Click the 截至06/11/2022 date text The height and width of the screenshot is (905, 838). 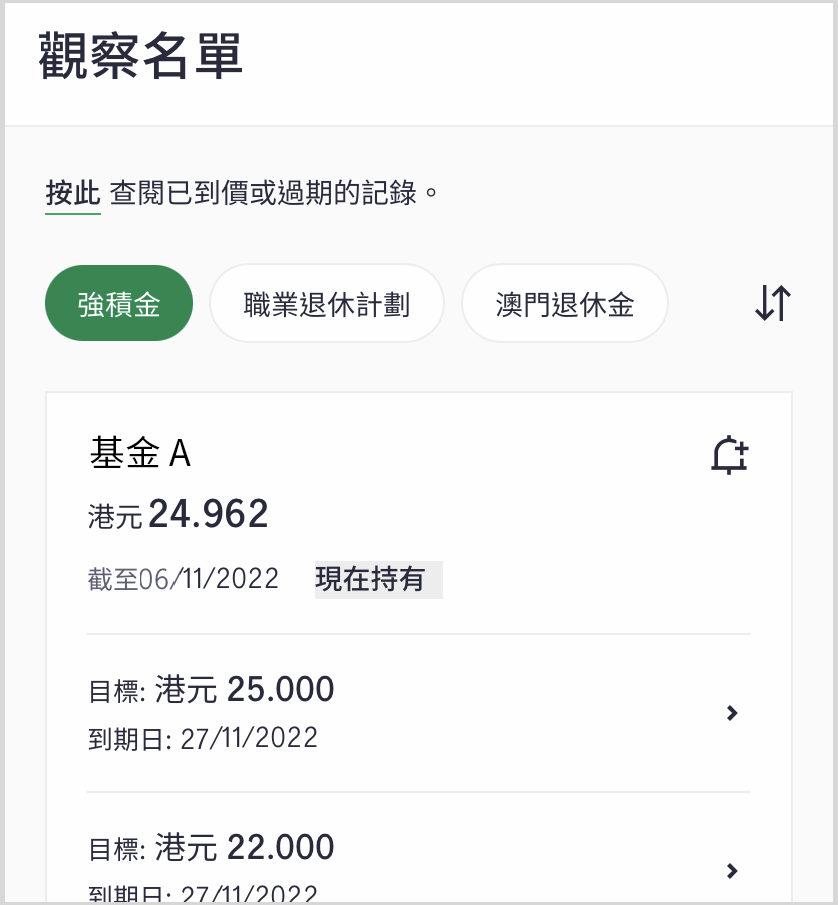(183, 579)
